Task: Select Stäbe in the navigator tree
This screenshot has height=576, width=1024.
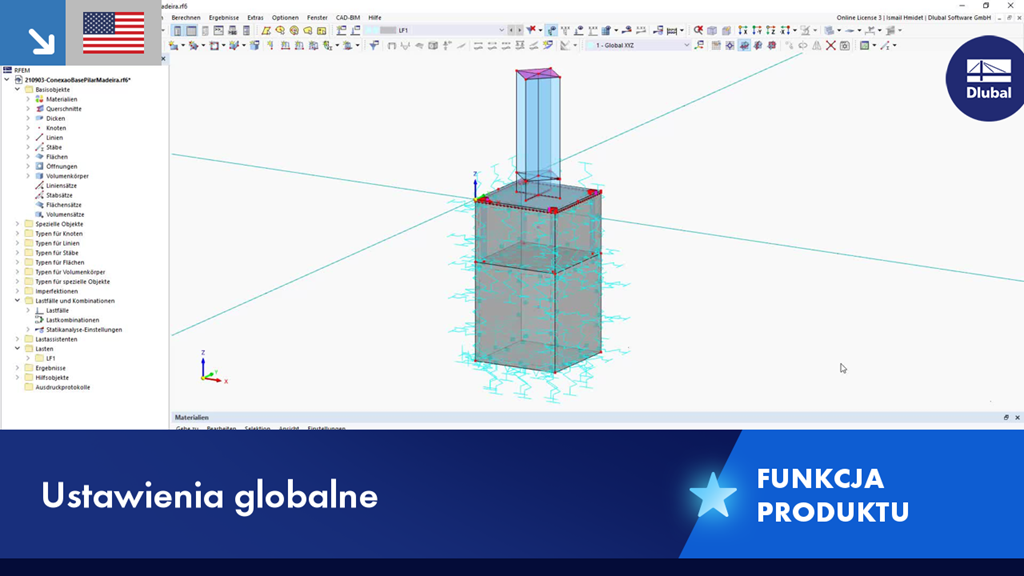Action: click(54, 148)
